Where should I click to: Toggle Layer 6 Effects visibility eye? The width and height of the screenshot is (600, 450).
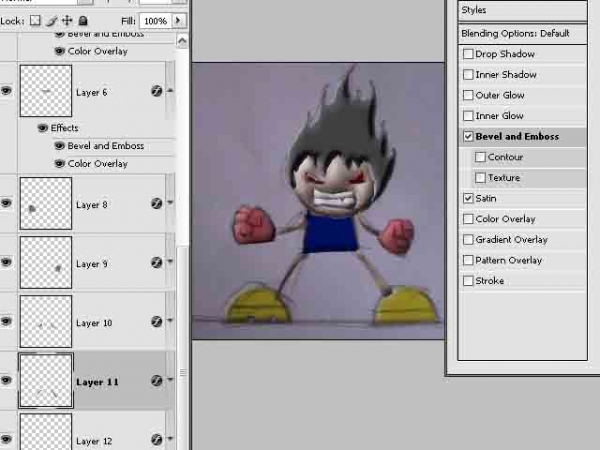click(x=43, y=128)
